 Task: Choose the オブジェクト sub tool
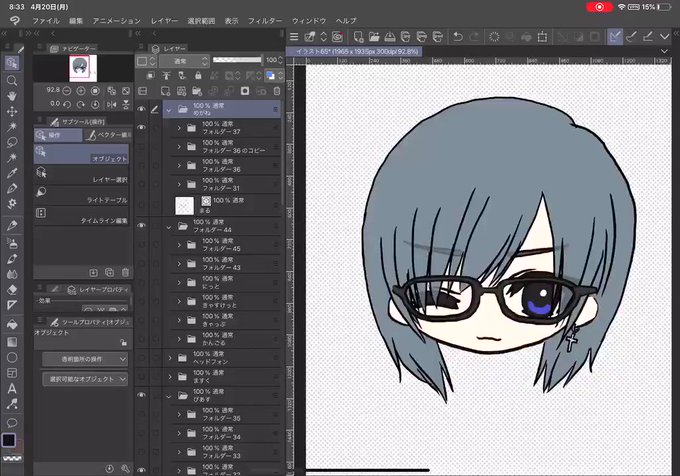tap(81, 154)
